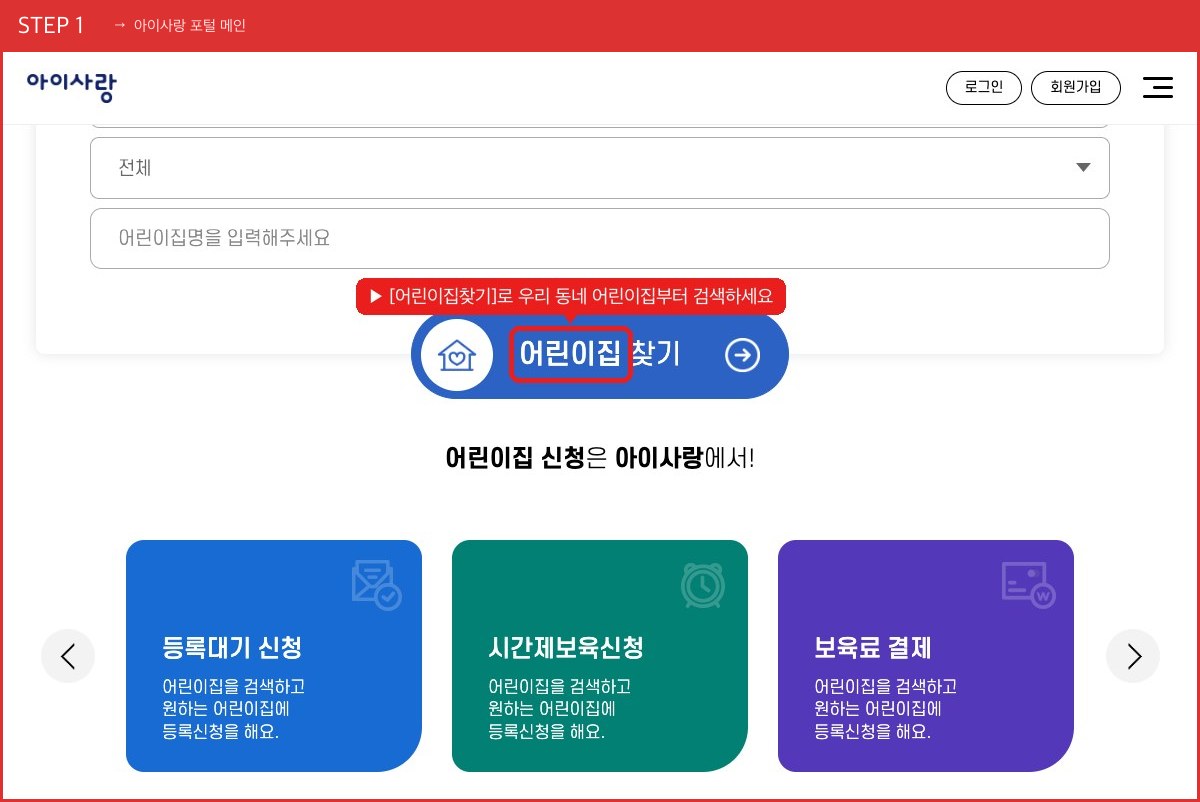Click the 아이사랑 logo
Viewport: 1200px width, 802px height.
coord(72,87)
